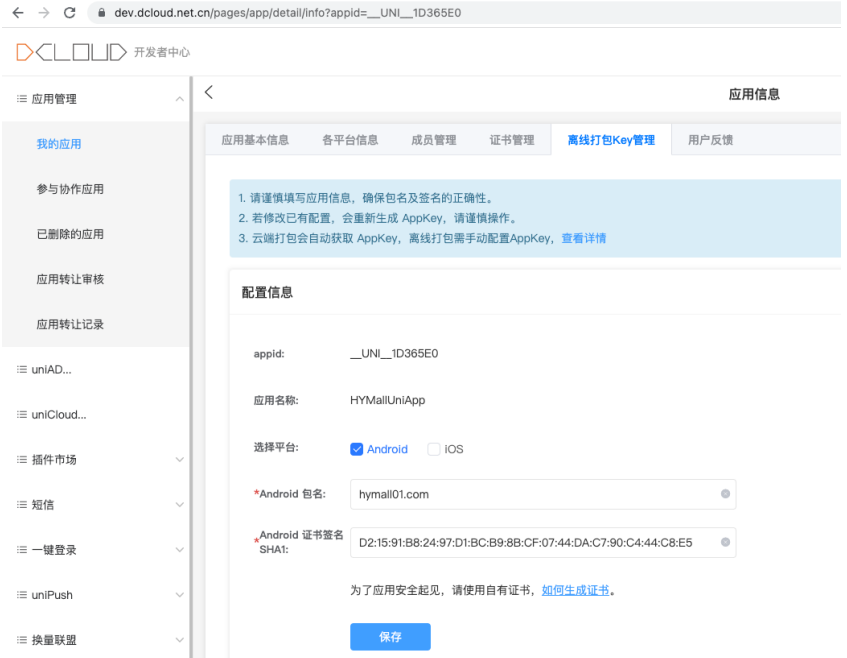The image size is (847, 658).
Task: Click the browser forward arrow
Action: pos(44,13)
